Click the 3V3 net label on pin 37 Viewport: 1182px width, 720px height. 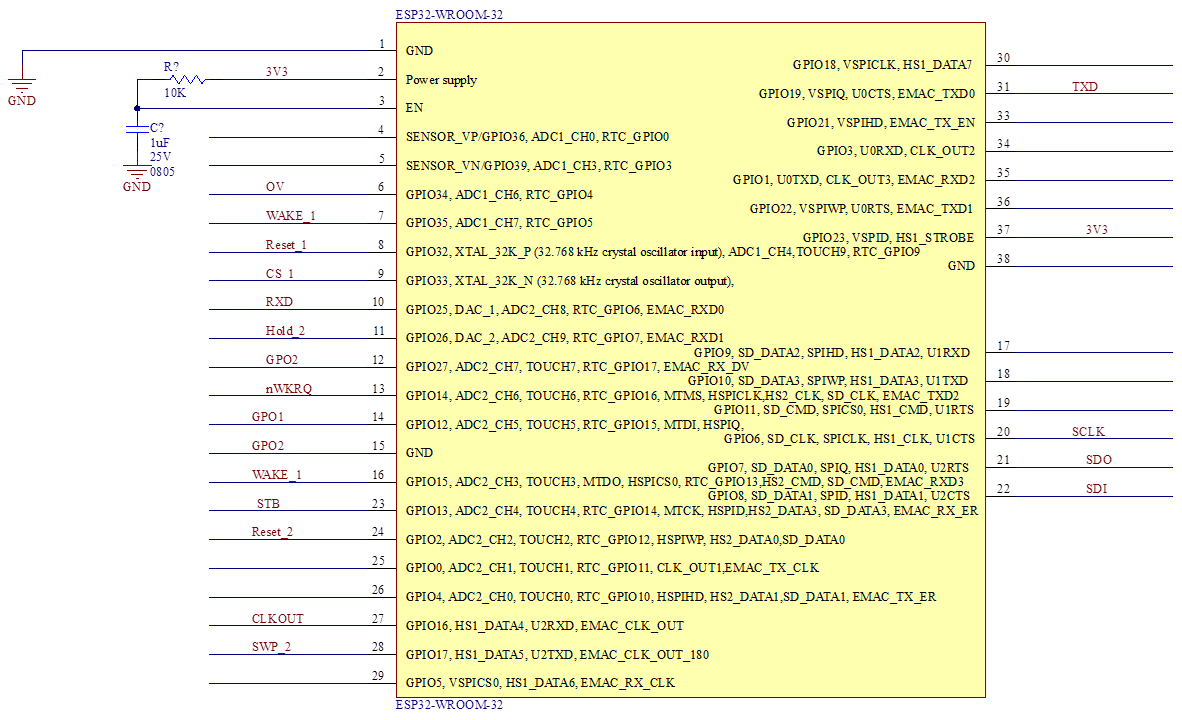pos(1097,230)
